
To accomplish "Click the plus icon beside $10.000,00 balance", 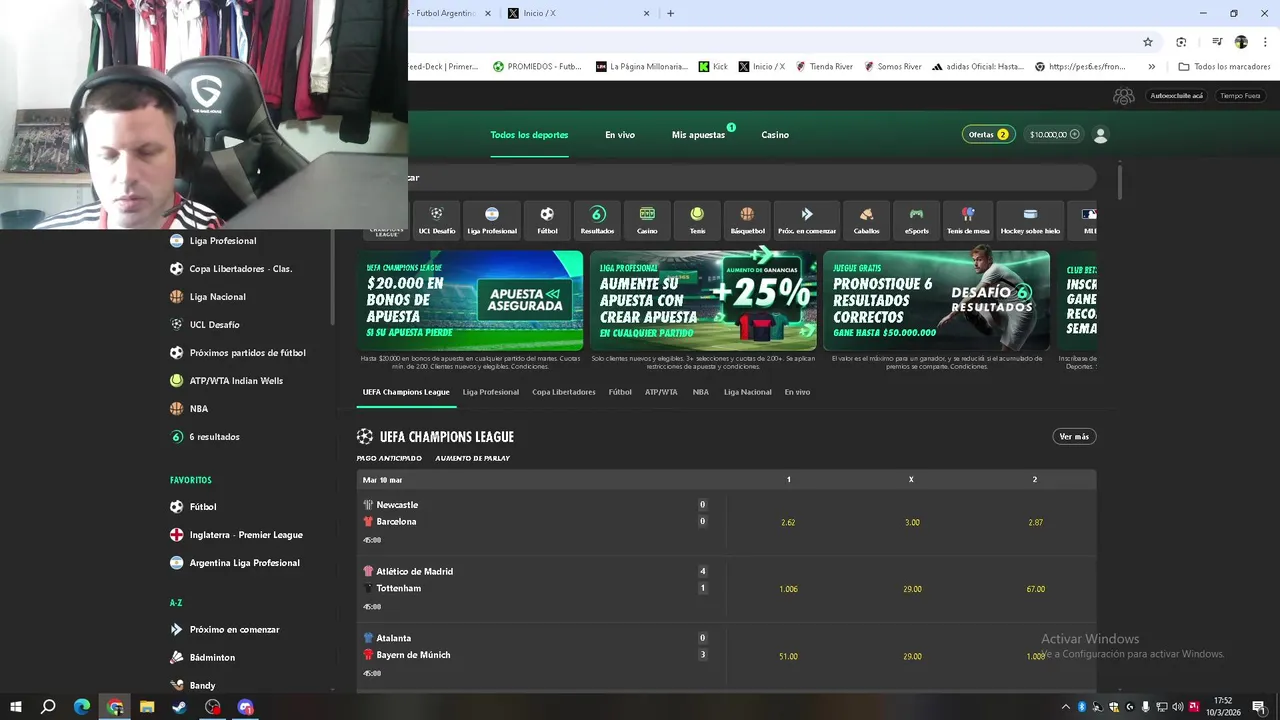I will (x=1075, y=134).
